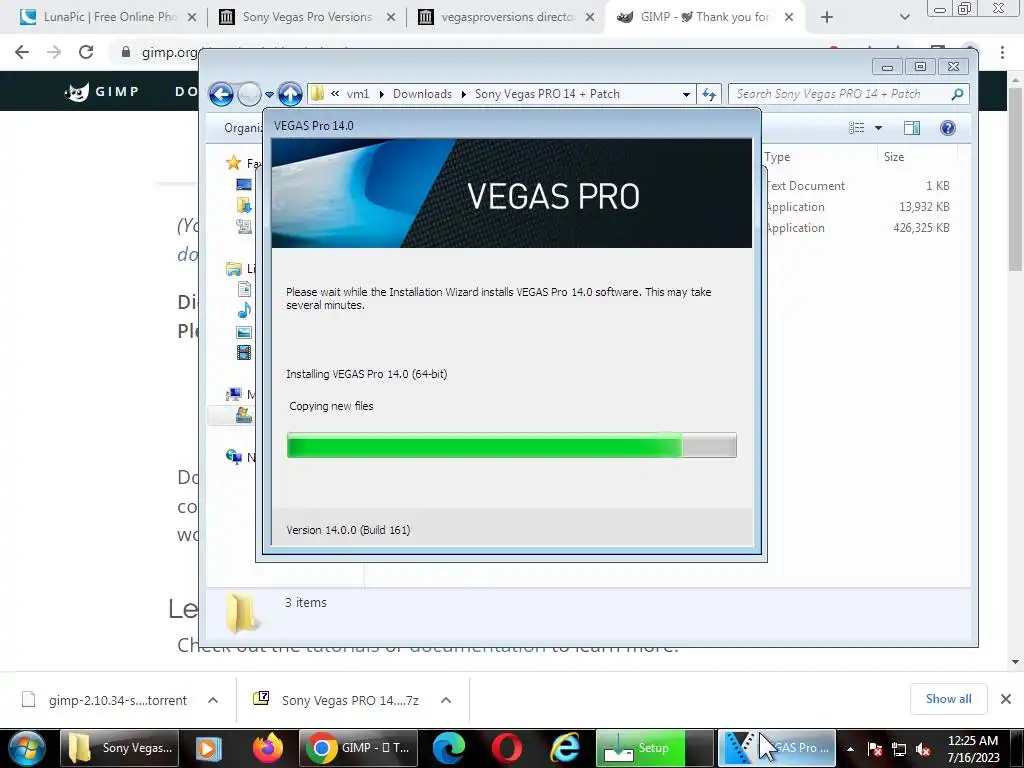Screen dimensions: 1024x768
Task: Close the GIMP Thank you tab
Action: [789, 17]
